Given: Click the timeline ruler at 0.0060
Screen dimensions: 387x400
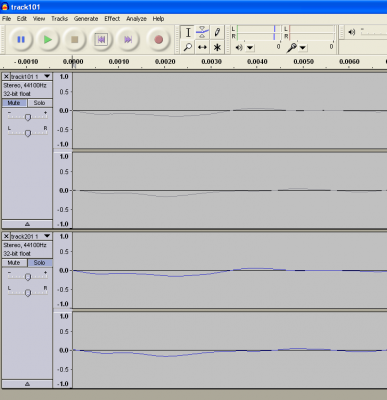Looking at the screenshot, I should (x=349, y=62).
